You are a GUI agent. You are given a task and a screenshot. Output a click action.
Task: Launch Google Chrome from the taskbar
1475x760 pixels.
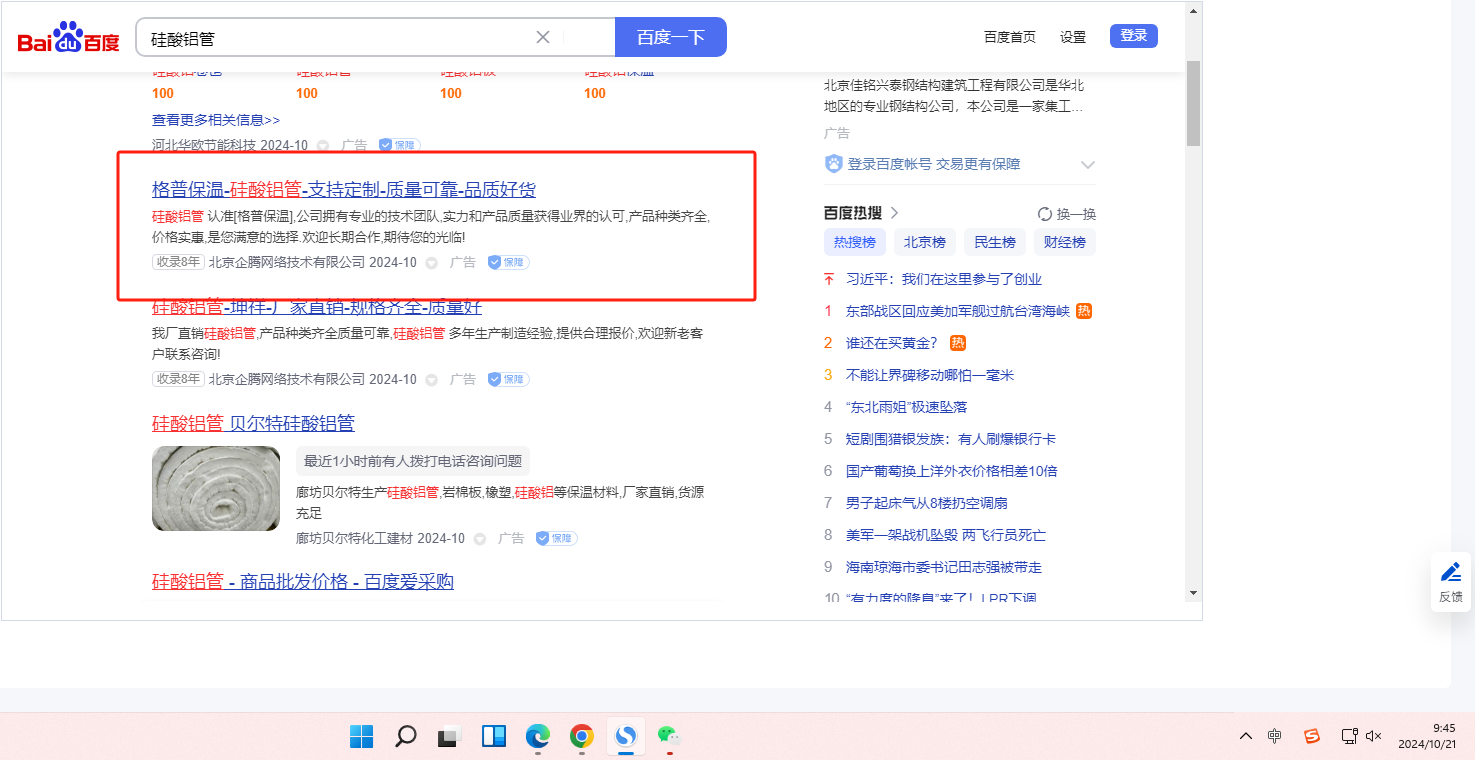point(582,737)
